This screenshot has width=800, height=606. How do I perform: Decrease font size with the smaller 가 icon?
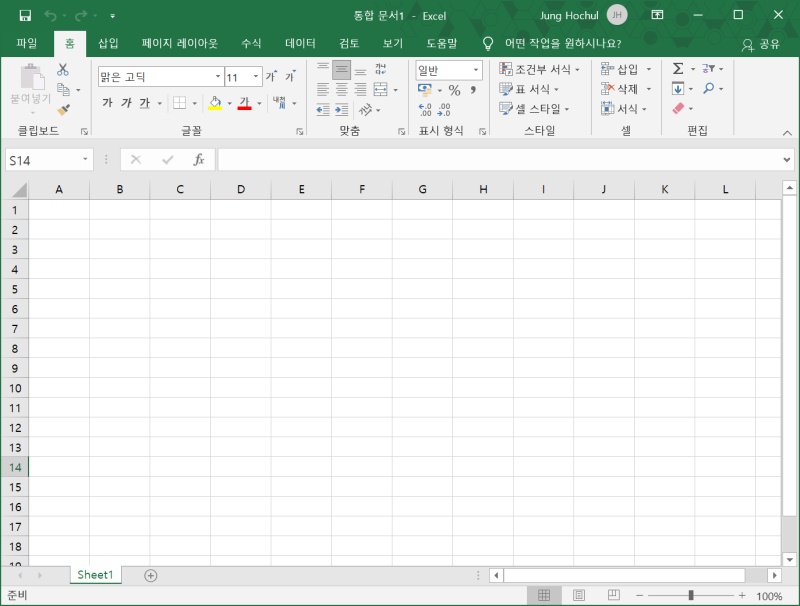click(x=290, y=77)
